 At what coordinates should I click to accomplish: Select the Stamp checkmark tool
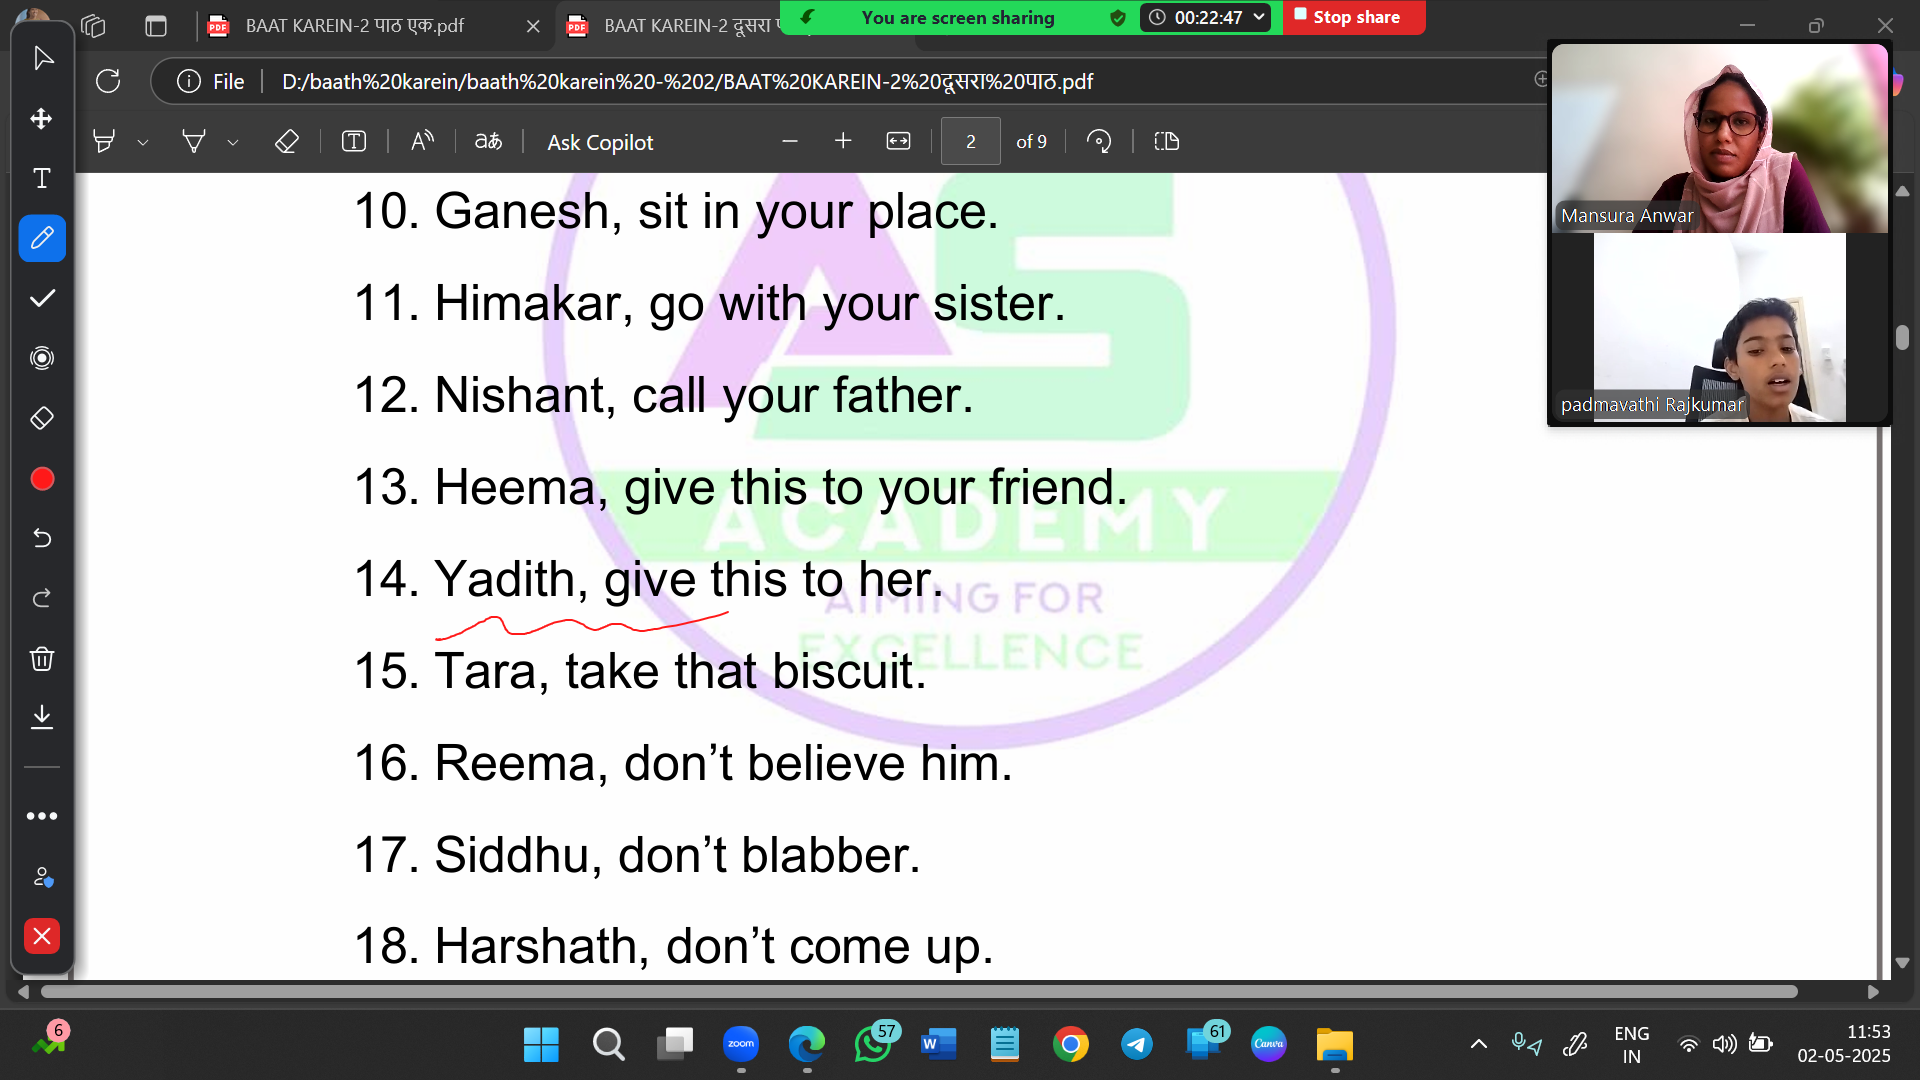(42, 299)
